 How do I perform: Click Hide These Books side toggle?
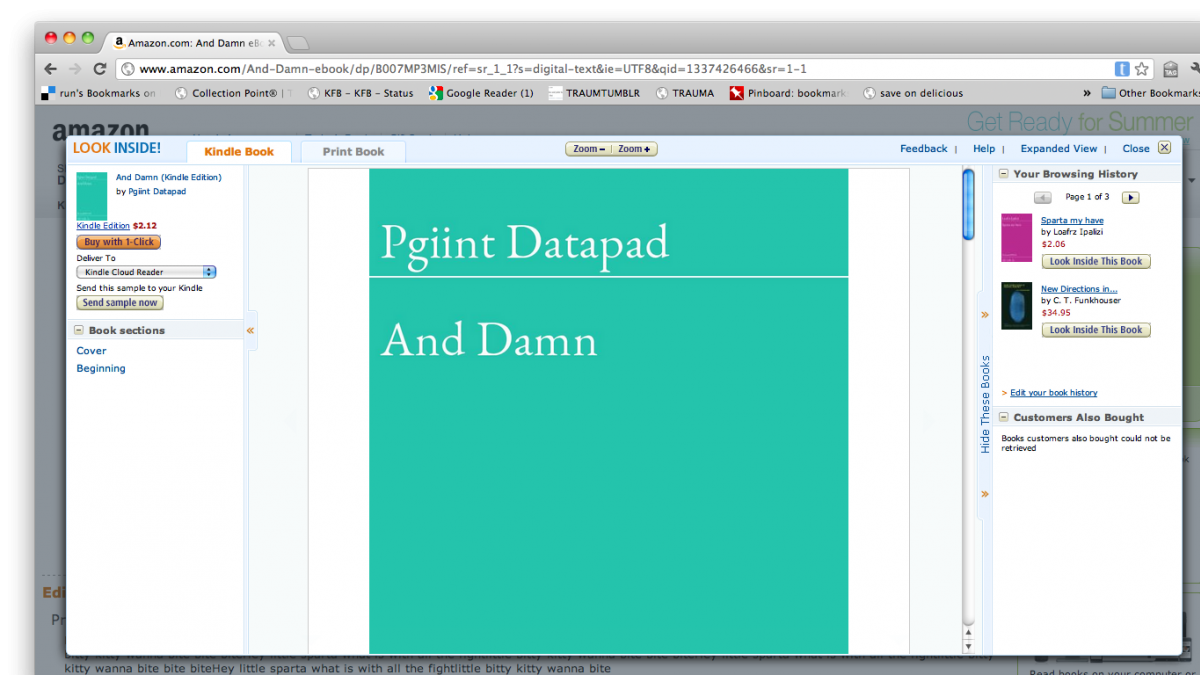point(985,404)
